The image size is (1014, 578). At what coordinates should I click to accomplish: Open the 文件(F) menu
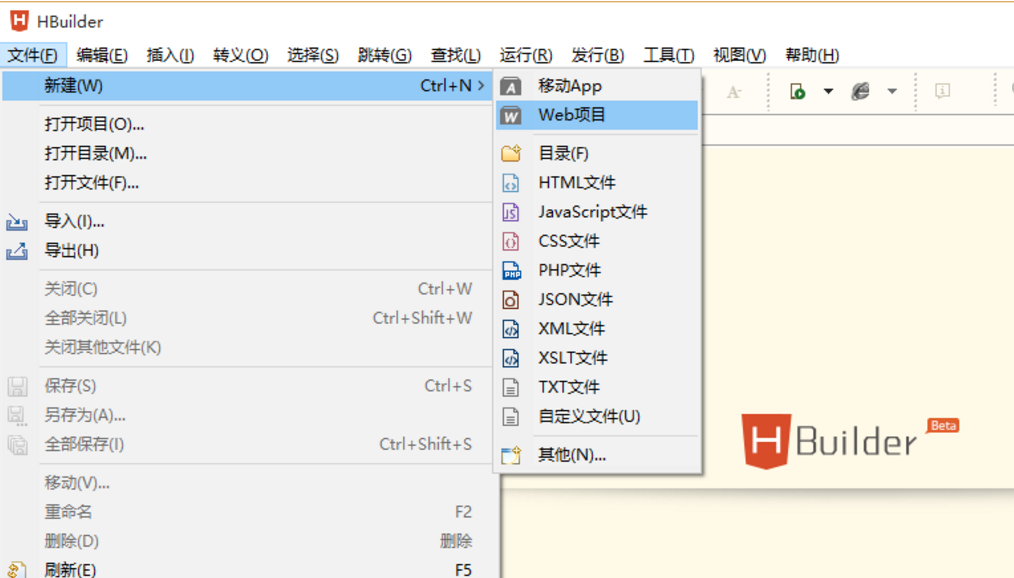tap(32, 55)
